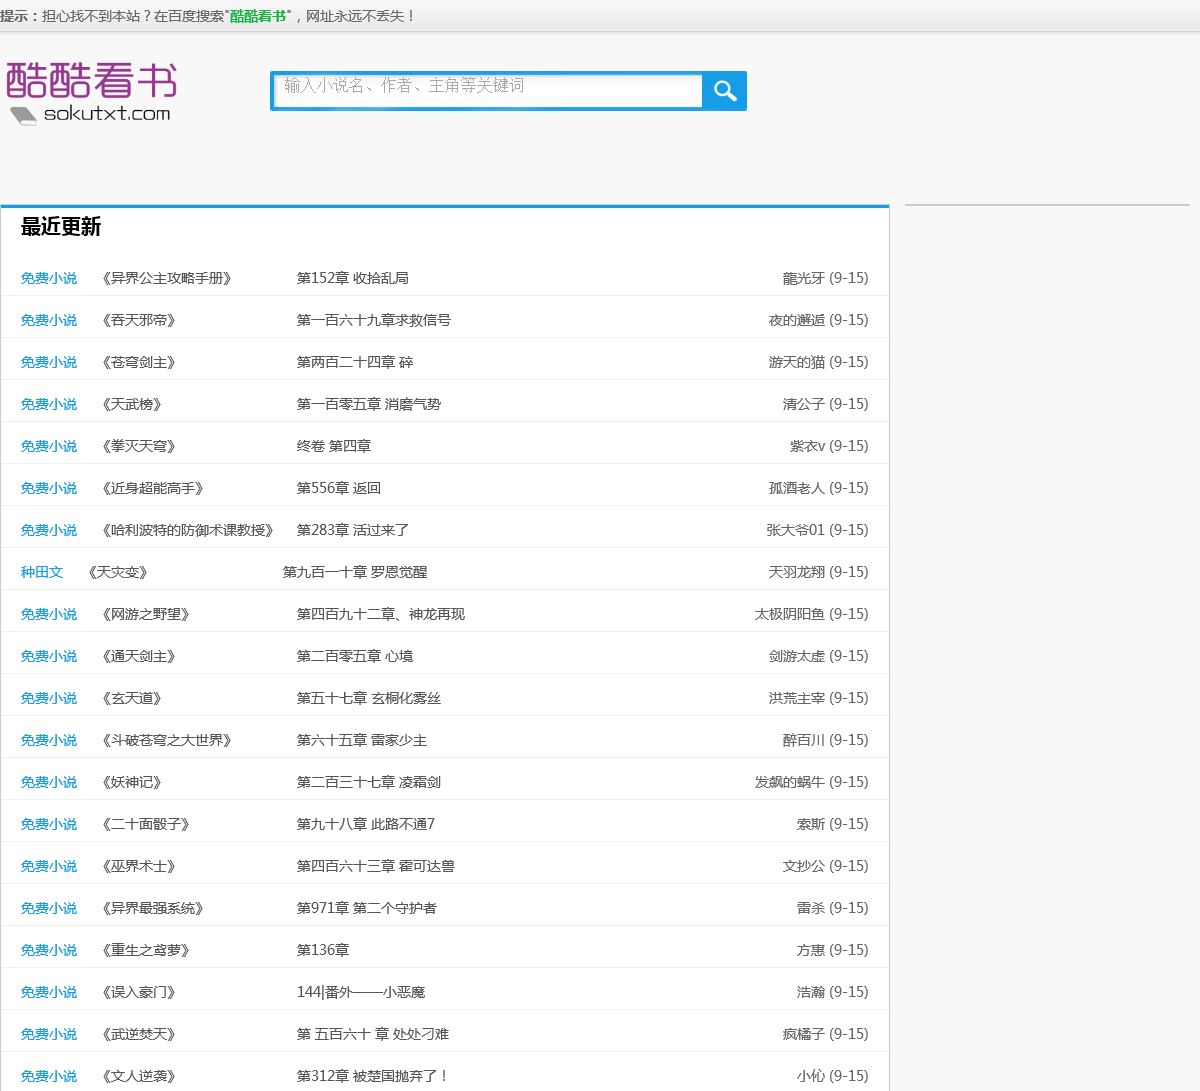Open chapter 第971章 第二个守护者
Image resolution: width=1200 pixels, height=1091 pixels.
(367, 908)
